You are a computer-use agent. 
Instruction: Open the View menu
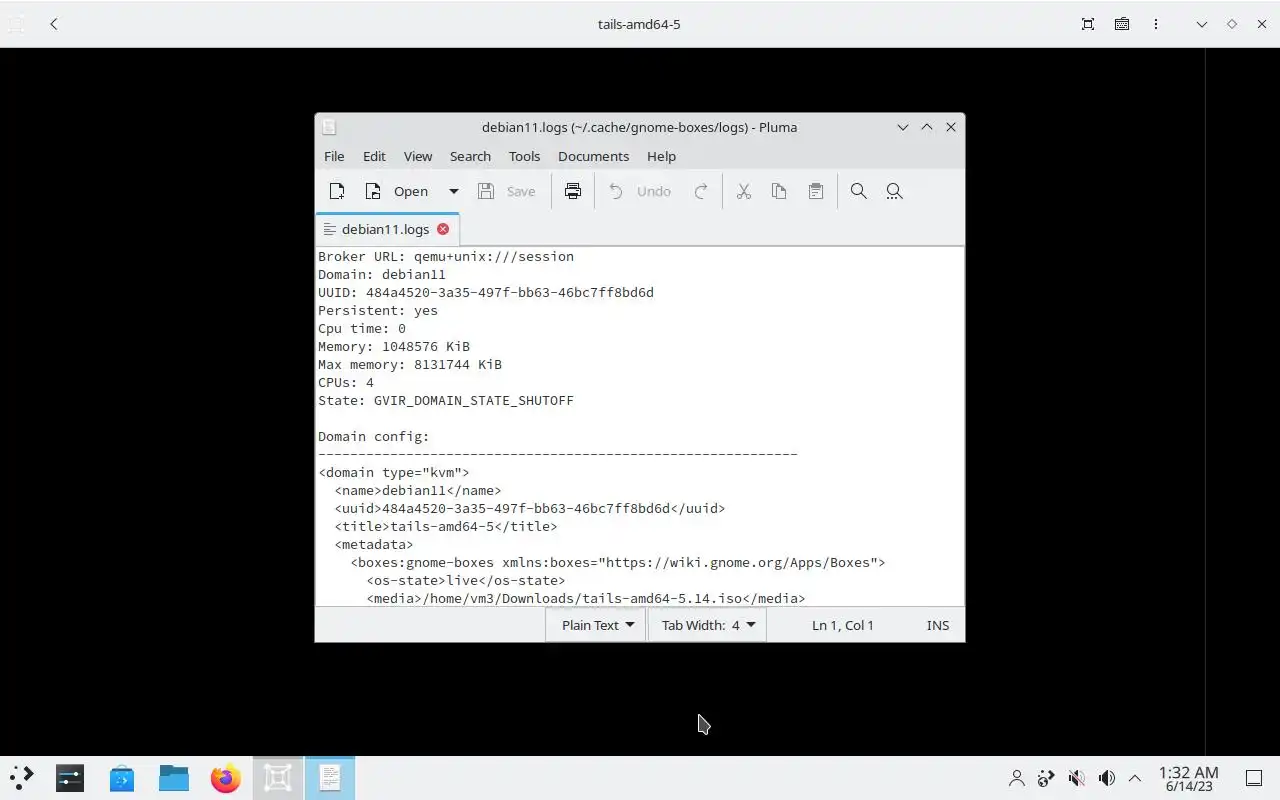point(418,156)
